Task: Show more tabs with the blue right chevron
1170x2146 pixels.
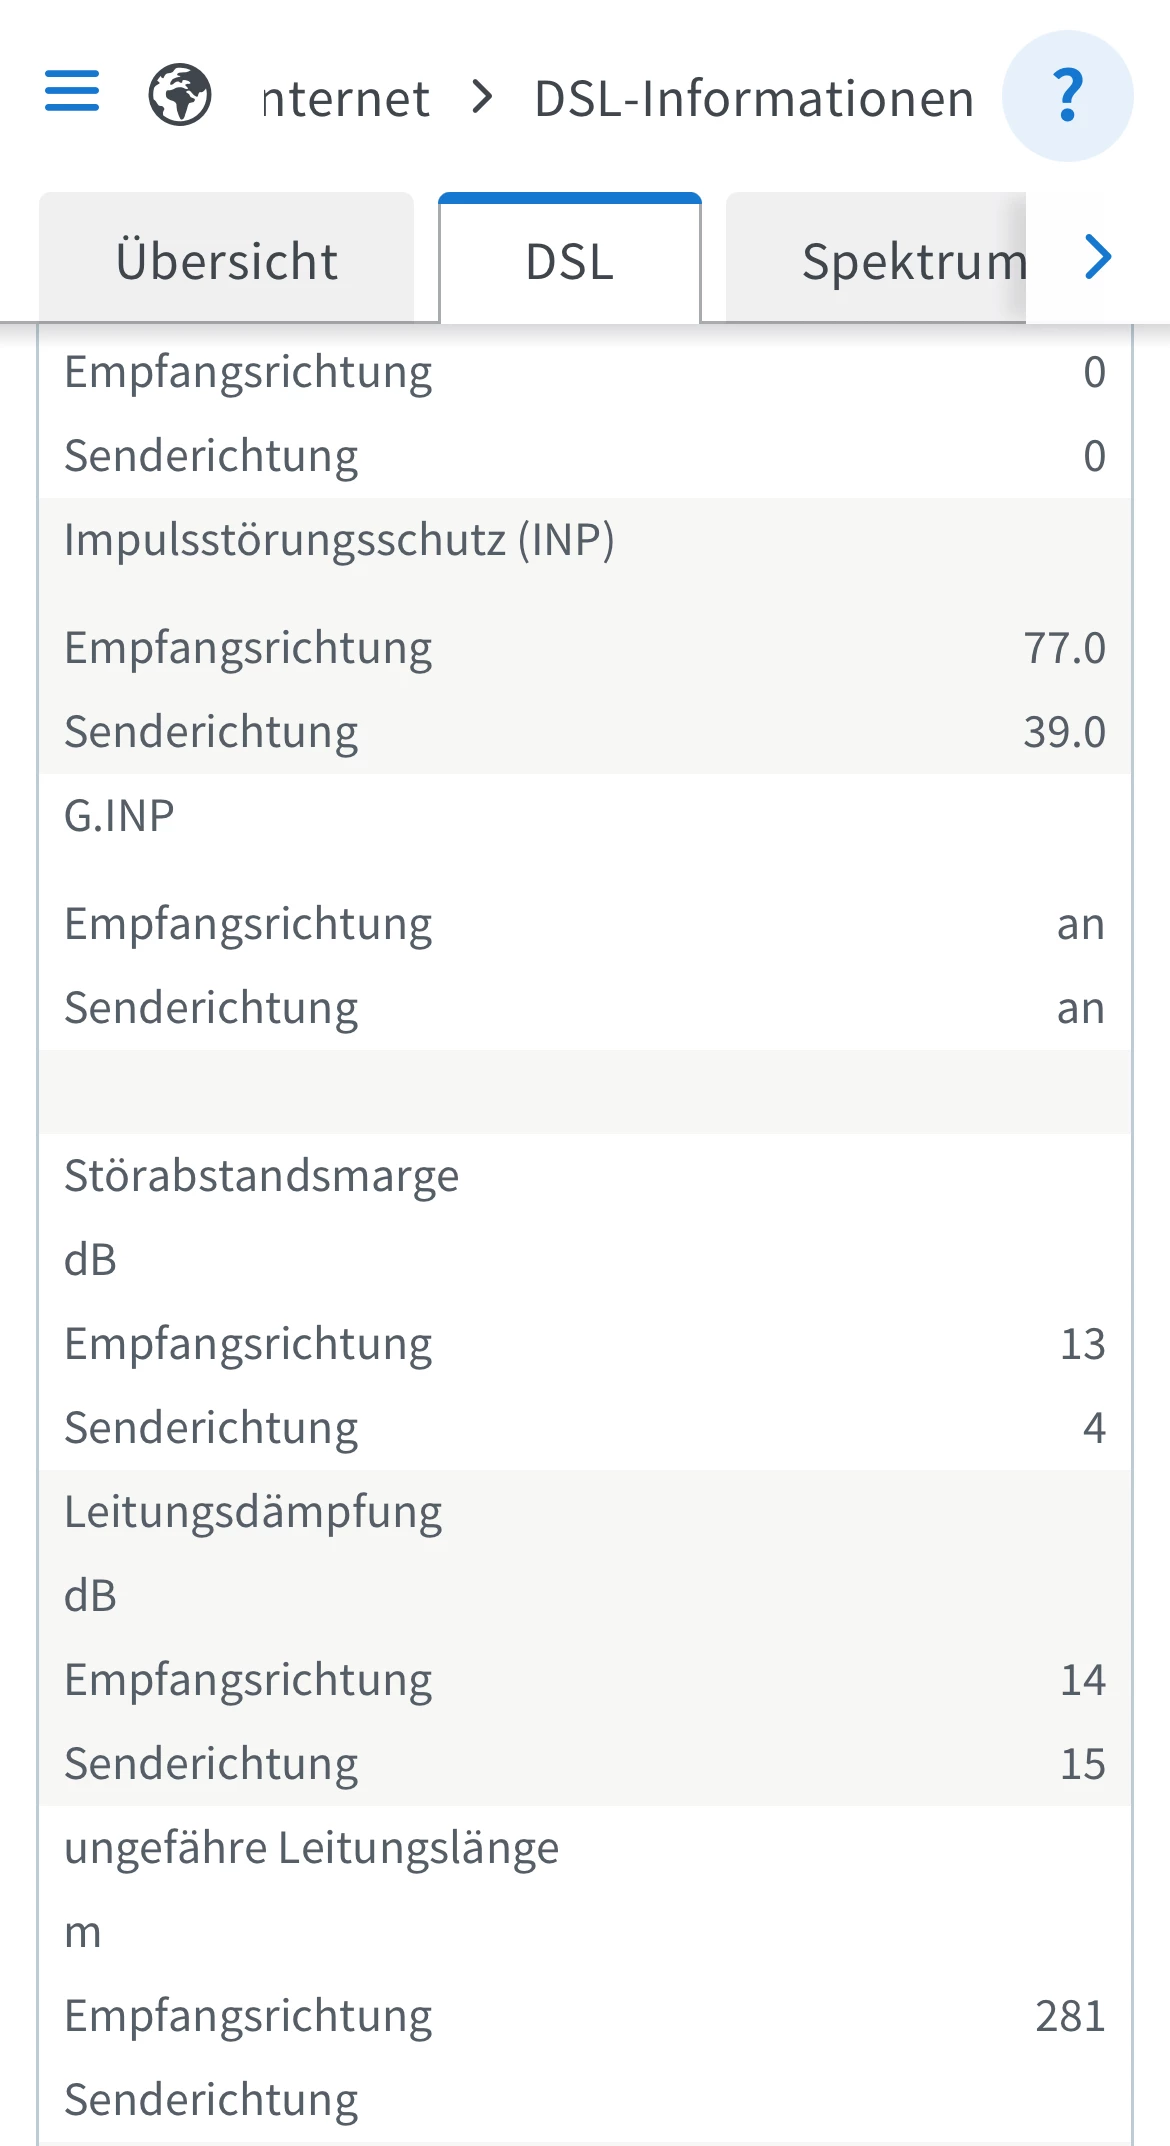Action: tap(1098, 257)
